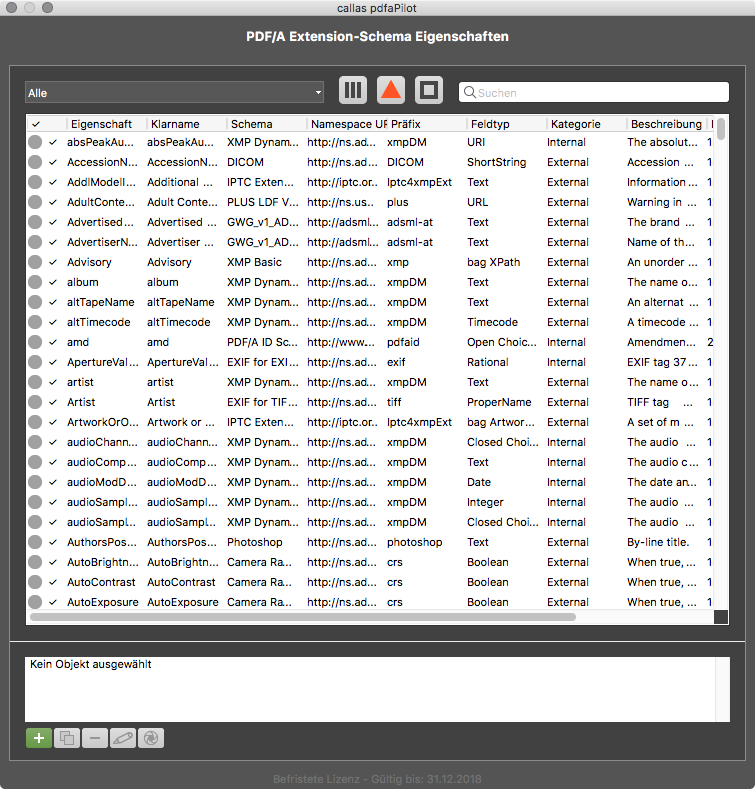
Task: Select the 'EXIF tag 37...' description cell
Action: 662,362
